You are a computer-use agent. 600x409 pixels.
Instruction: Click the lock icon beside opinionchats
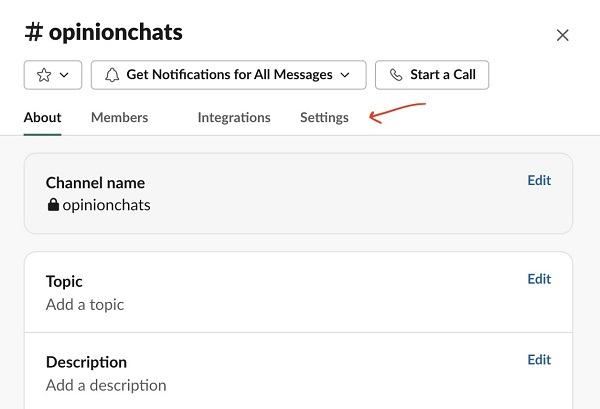coord(53,205)
